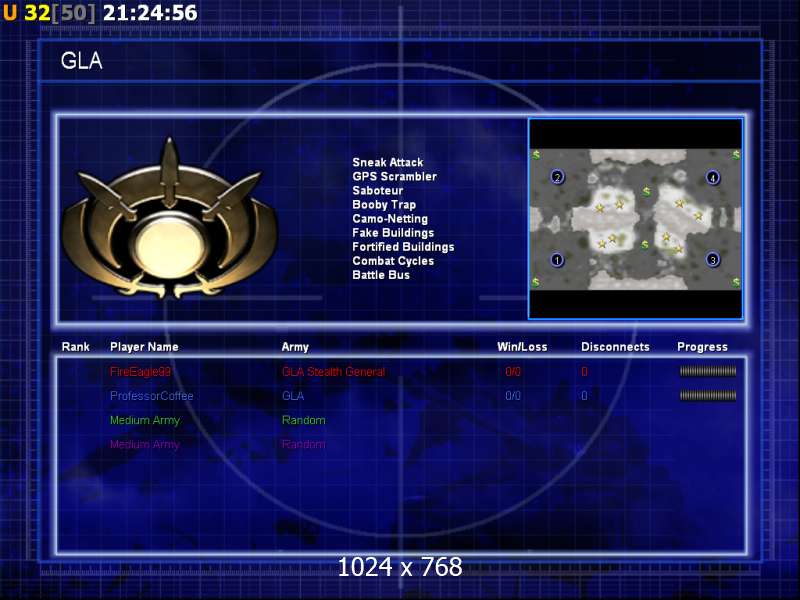Click the supply dollar icon below position 3
Screen dimensions: 800x600
pos(736,282)
